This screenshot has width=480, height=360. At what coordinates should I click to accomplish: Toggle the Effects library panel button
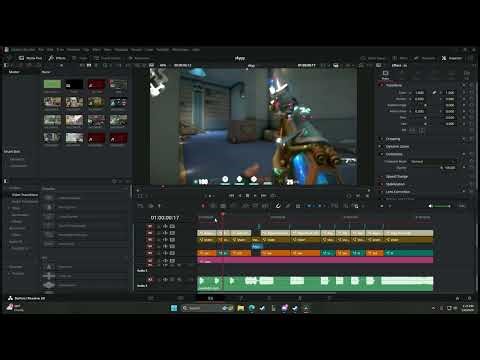click(57, 58)
